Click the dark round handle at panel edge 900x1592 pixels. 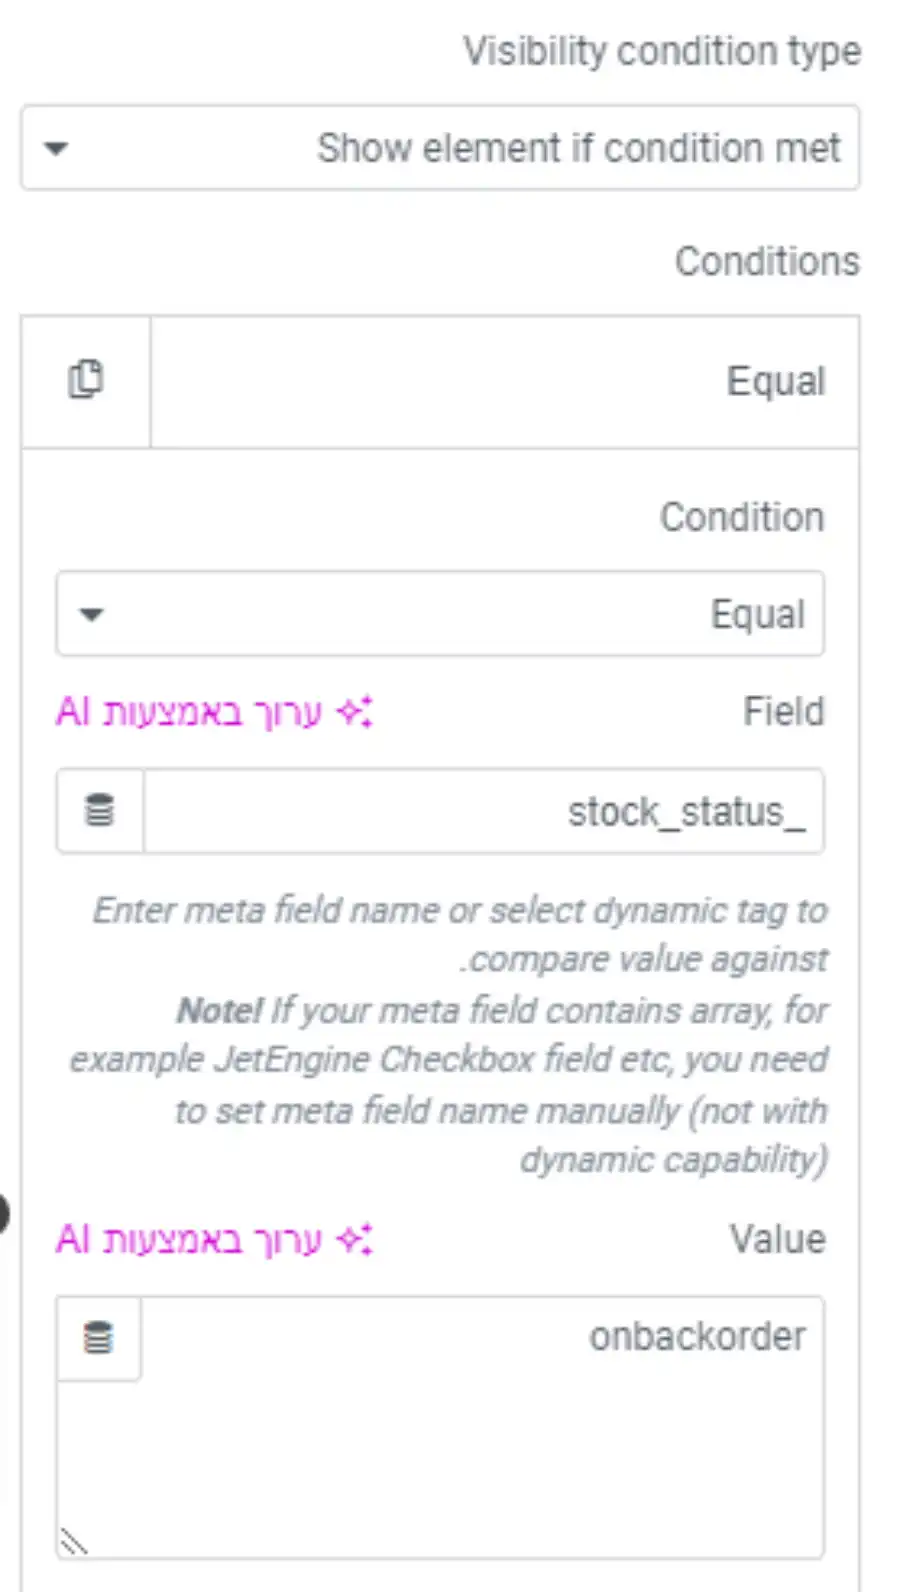[3, 1213]
